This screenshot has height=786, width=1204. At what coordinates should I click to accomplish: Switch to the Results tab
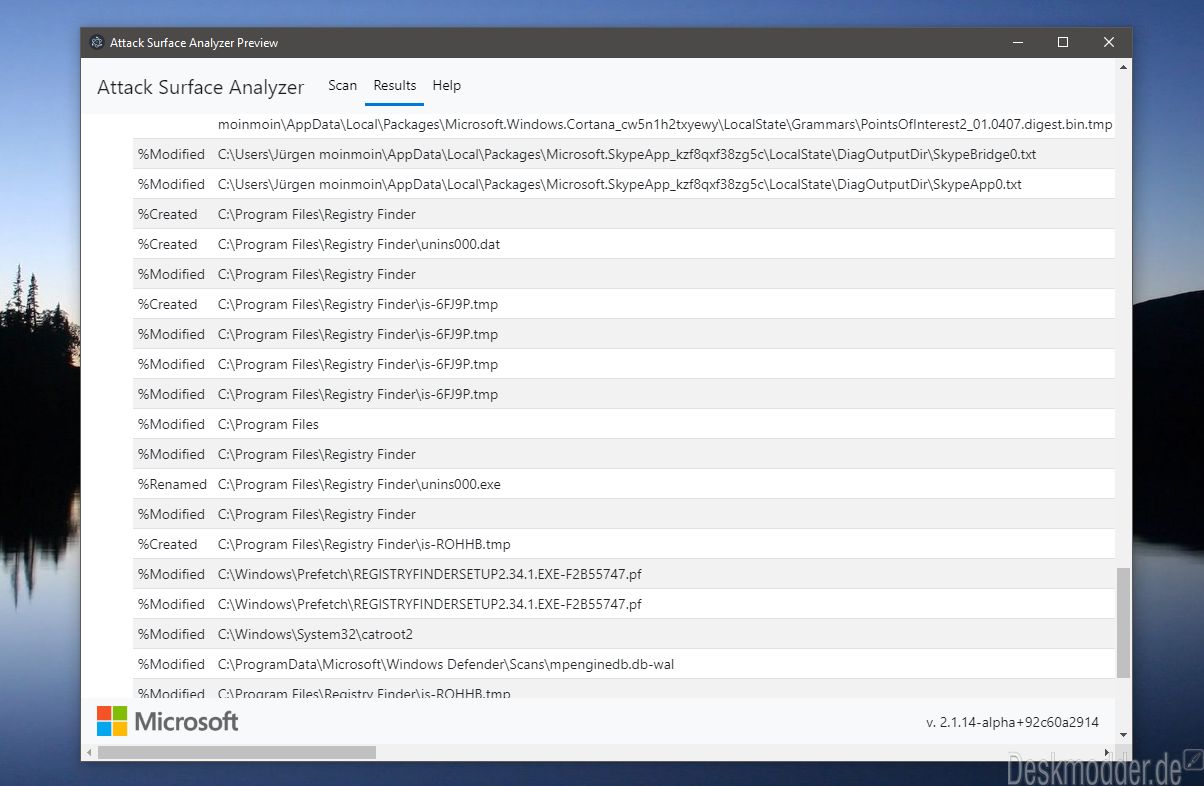point(395,86)
